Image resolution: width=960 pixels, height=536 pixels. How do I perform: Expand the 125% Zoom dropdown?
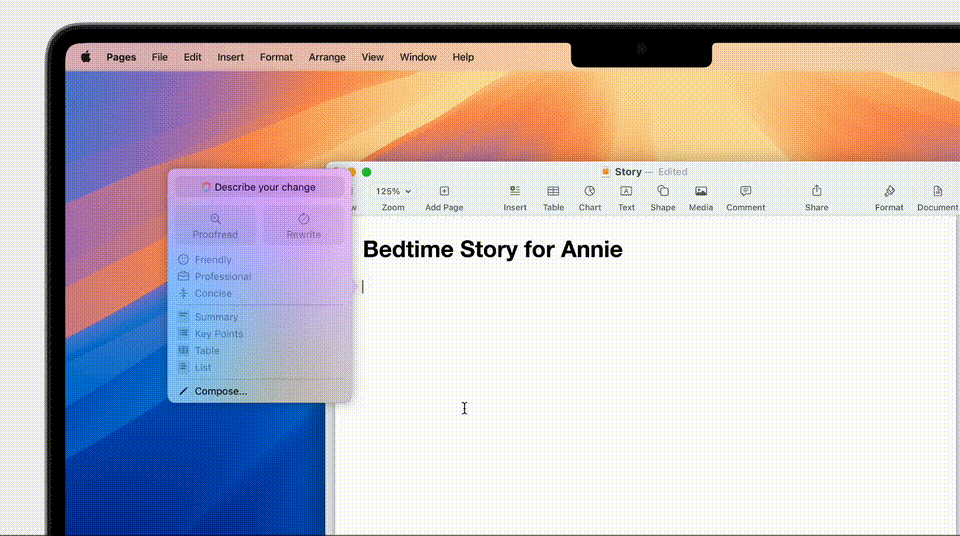point(393,191)
